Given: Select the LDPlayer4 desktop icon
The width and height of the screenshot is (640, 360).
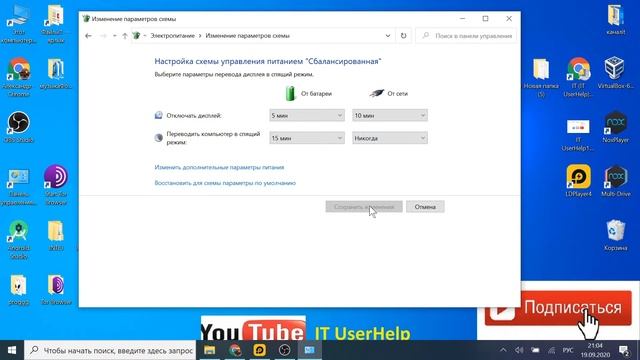Looking at the screenshot, I should click(x=578, y=181).
